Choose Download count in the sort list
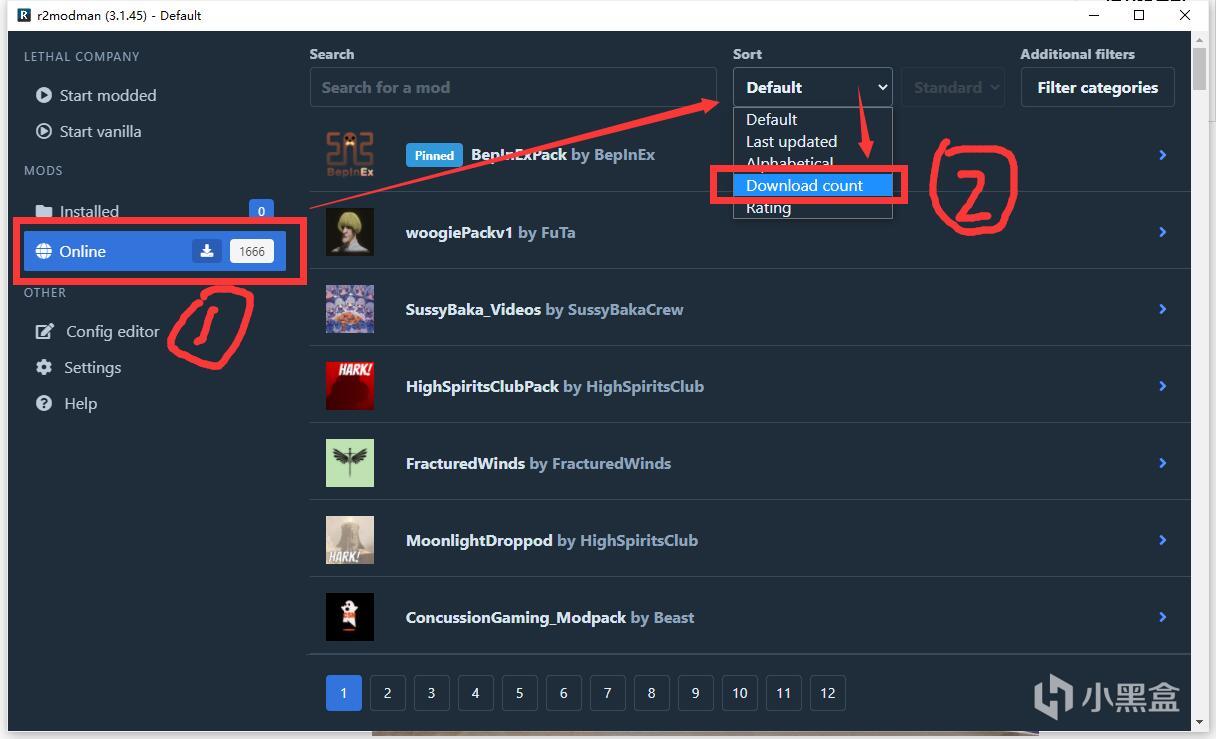The width and height of the screenshot is (1216, 739). 812,185
